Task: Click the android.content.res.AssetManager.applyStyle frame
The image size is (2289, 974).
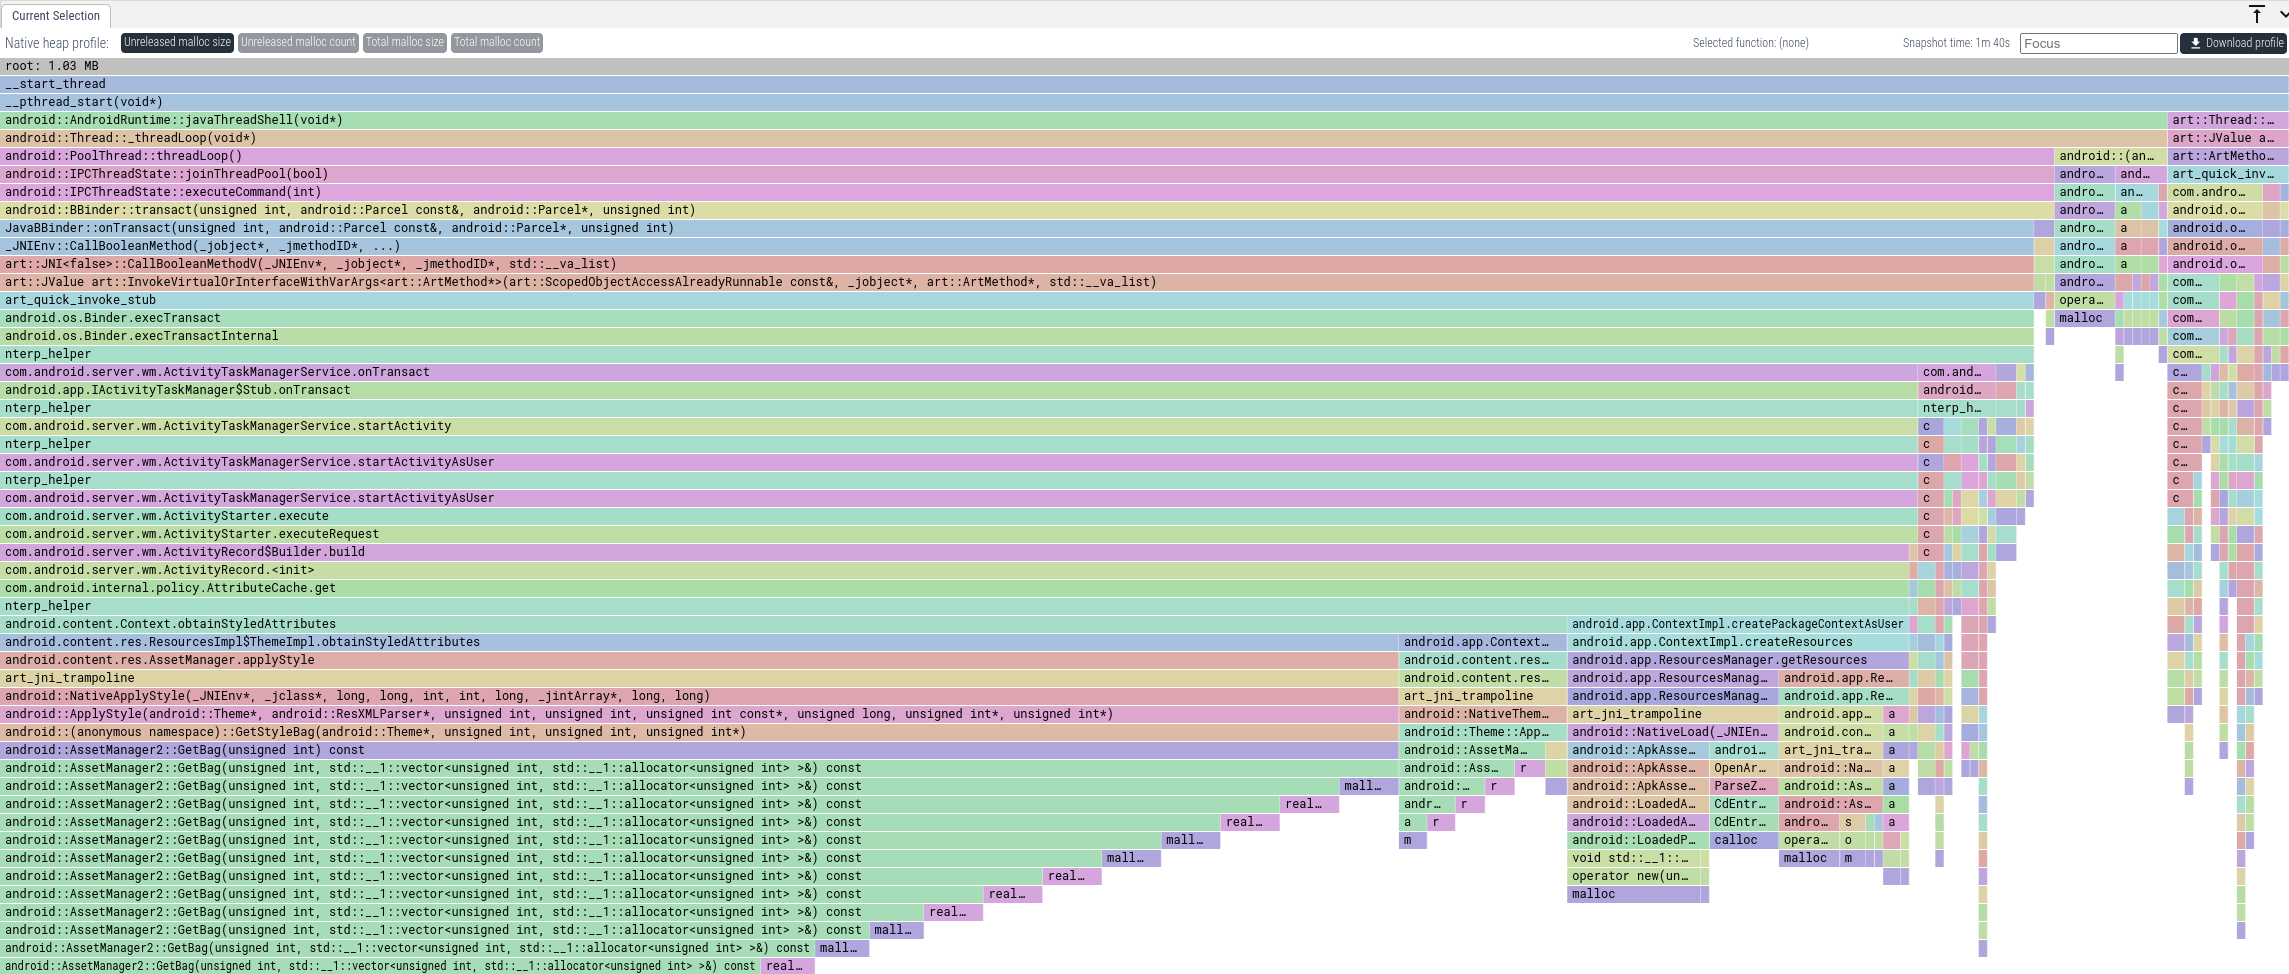Action: pos(400,660)
